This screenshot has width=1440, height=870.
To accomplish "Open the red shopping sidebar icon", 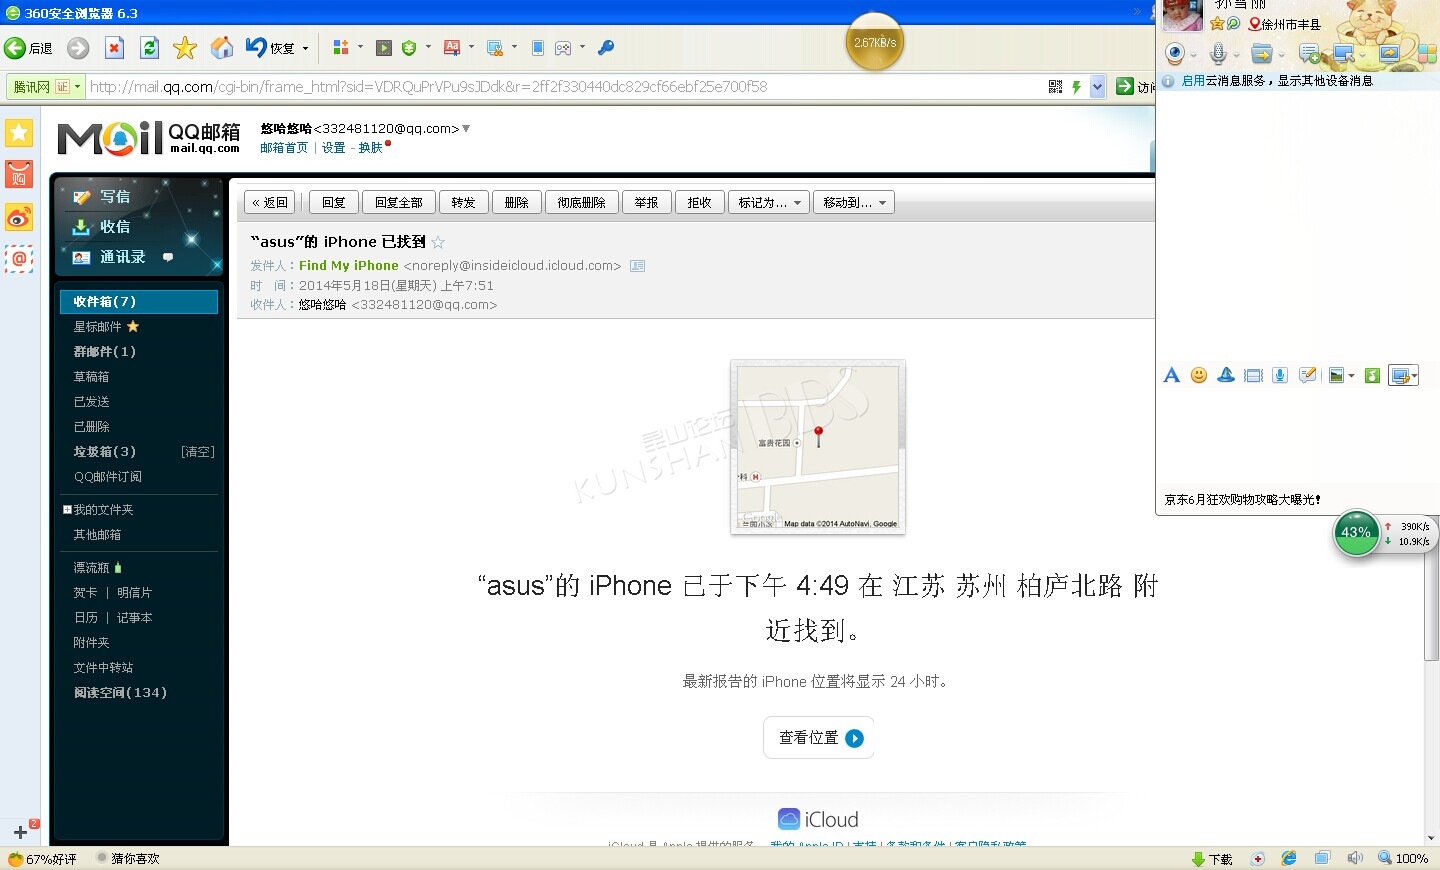I will pyautogui.click(x=19, y=174).
